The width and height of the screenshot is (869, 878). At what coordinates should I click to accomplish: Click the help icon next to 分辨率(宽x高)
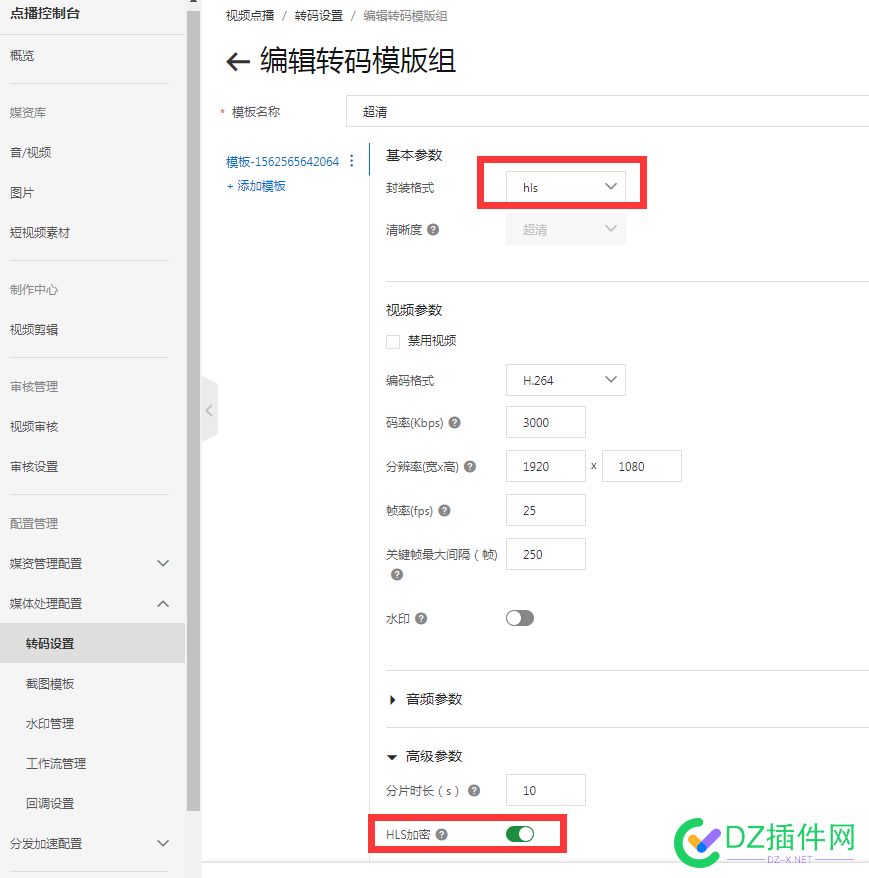(470, 466)
